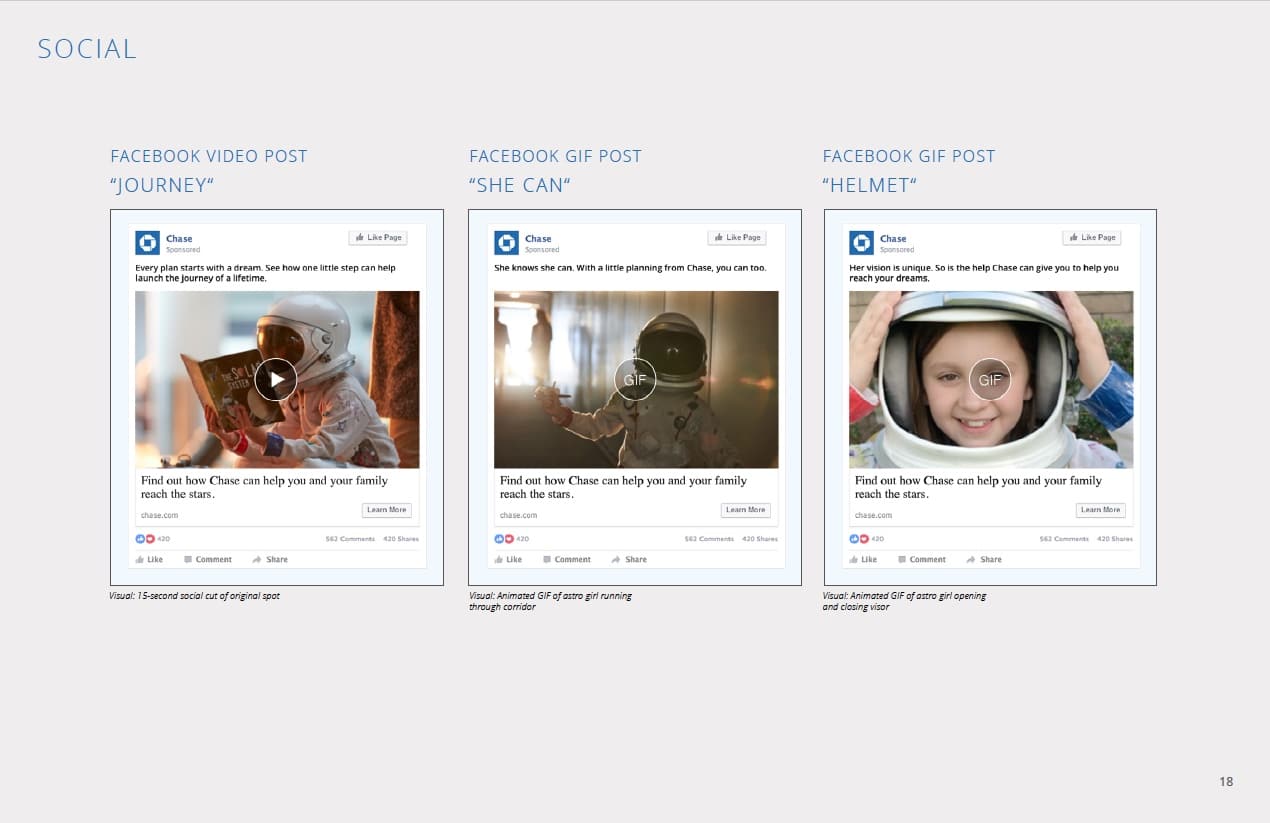The width and height of the screenshot is (1270, 823).
Task: Click 'Her vision is unique' post text
Action: [x=984, y=273]
